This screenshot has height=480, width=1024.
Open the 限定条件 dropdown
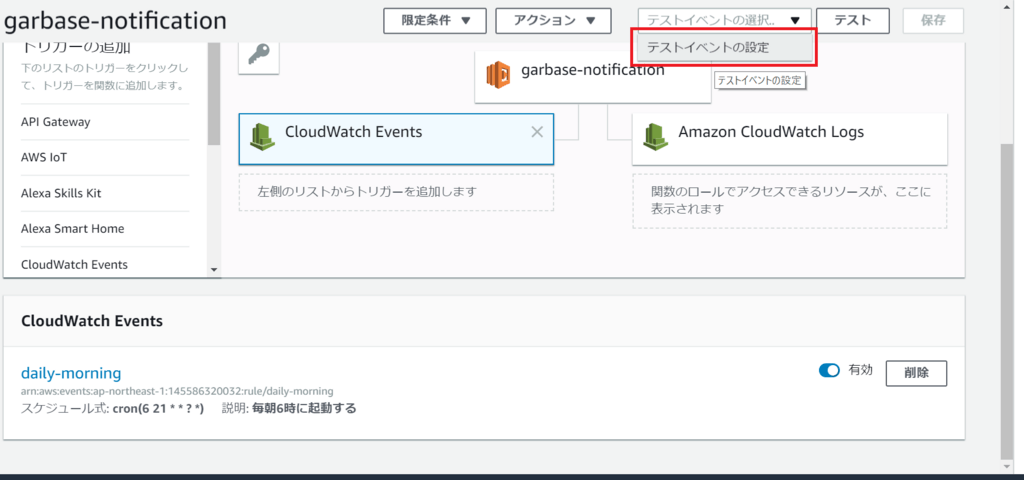tap(434, 20)
